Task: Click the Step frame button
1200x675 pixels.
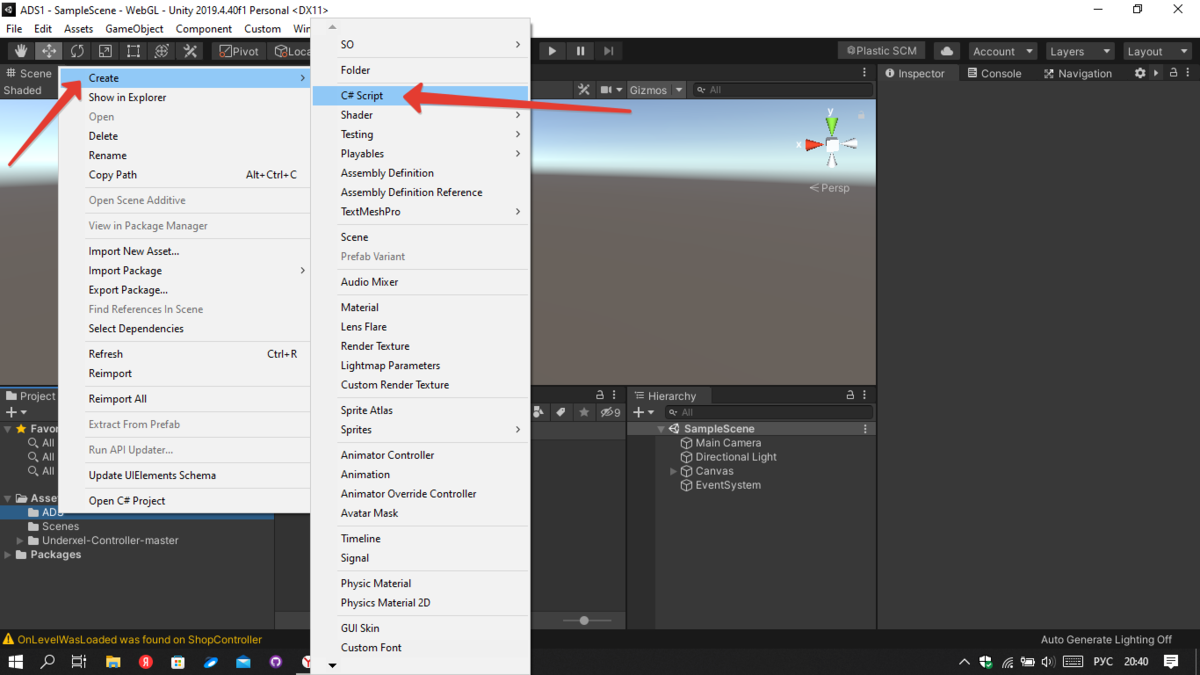Action: pos(608,51)
